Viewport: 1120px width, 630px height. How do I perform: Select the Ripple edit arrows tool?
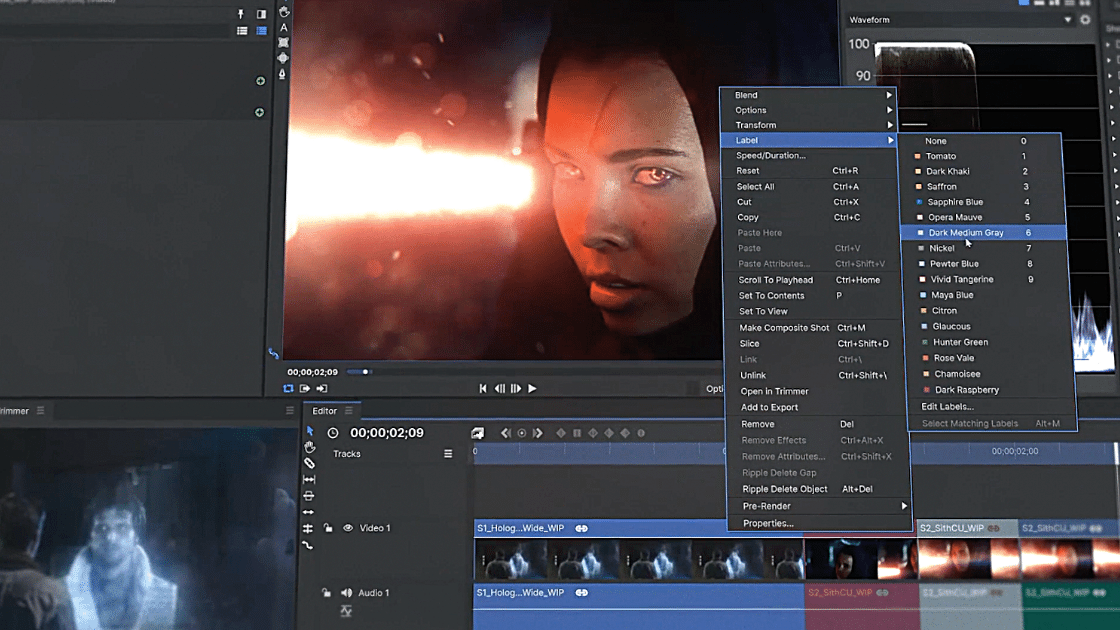(x=309, y=512)
